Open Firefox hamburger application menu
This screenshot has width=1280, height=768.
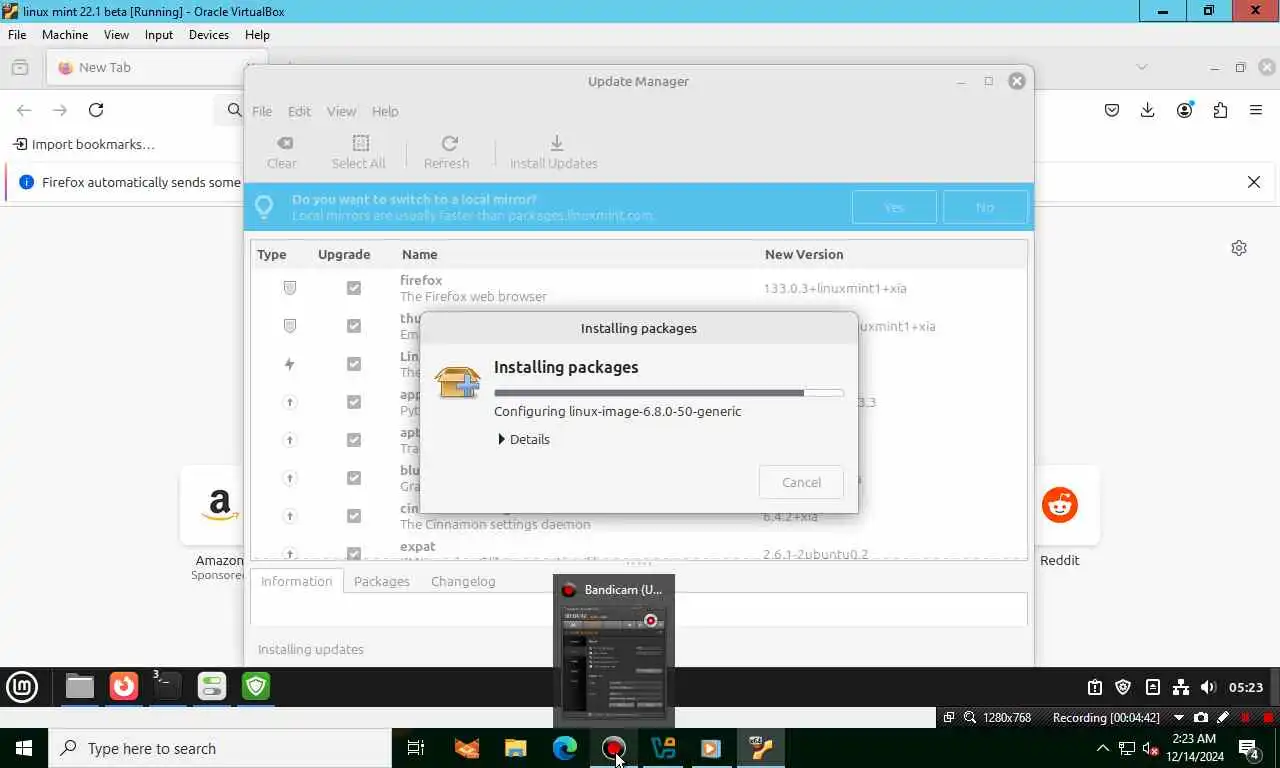[1256, 110]
